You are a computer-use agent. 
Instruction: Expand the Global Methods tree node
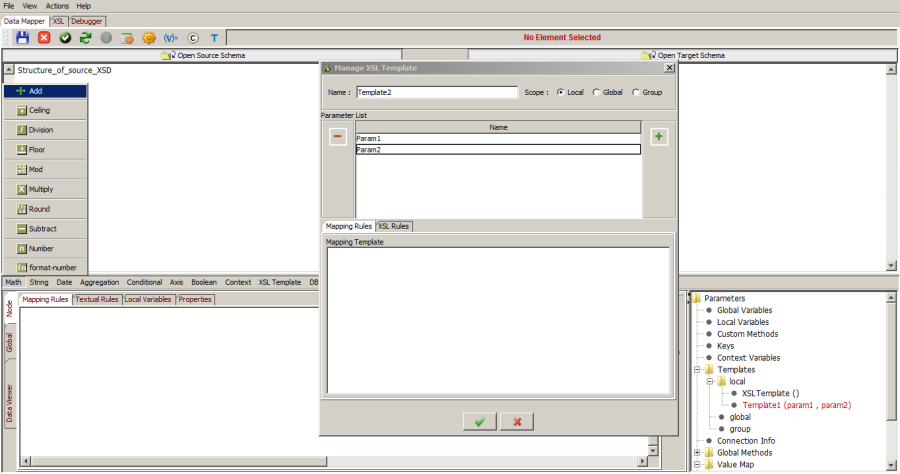pos(697,453)
